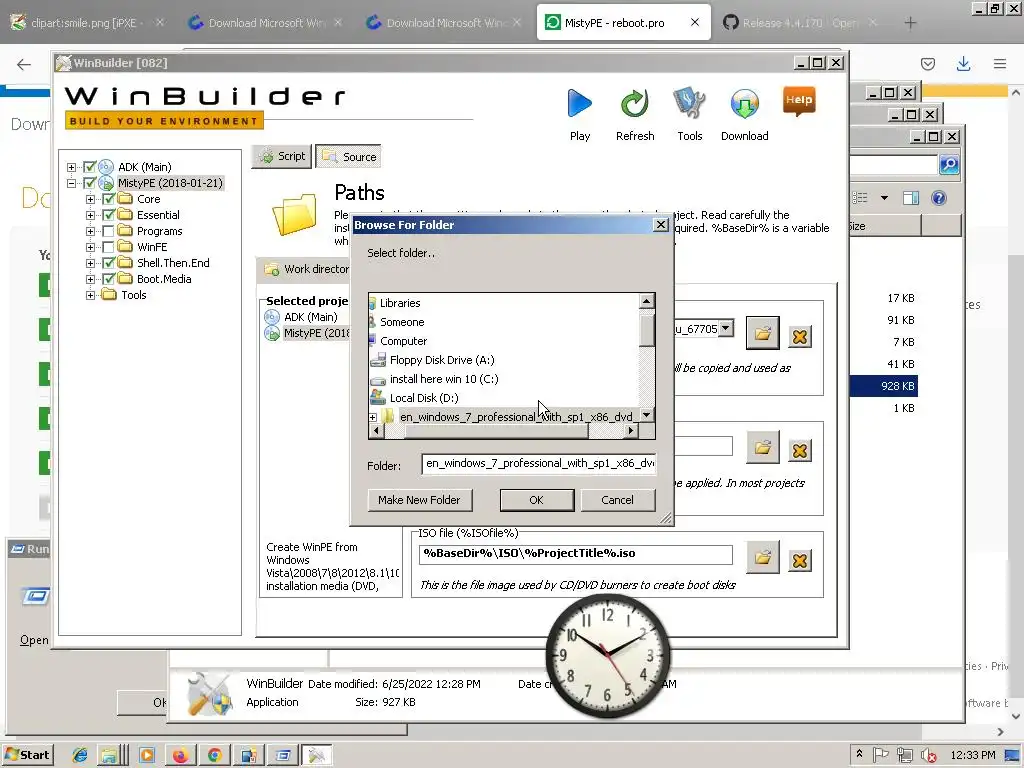Select Libraries in the folder list

click(400, 303)
